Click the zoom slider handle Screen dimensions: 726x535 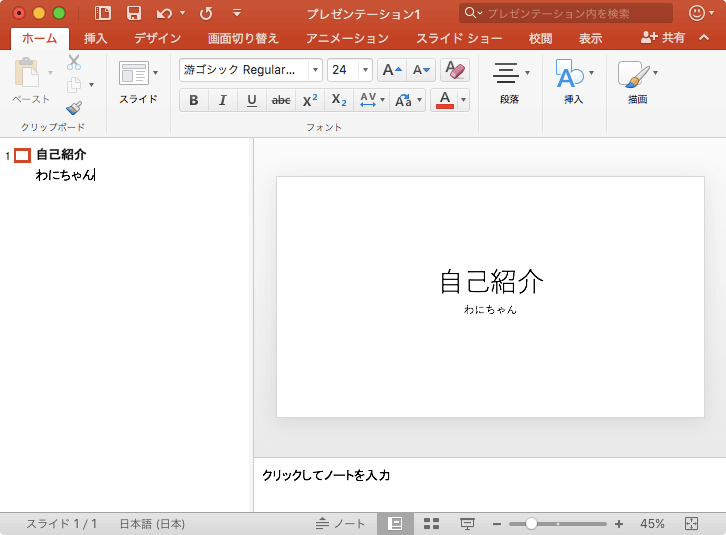(x=531, y=524)
